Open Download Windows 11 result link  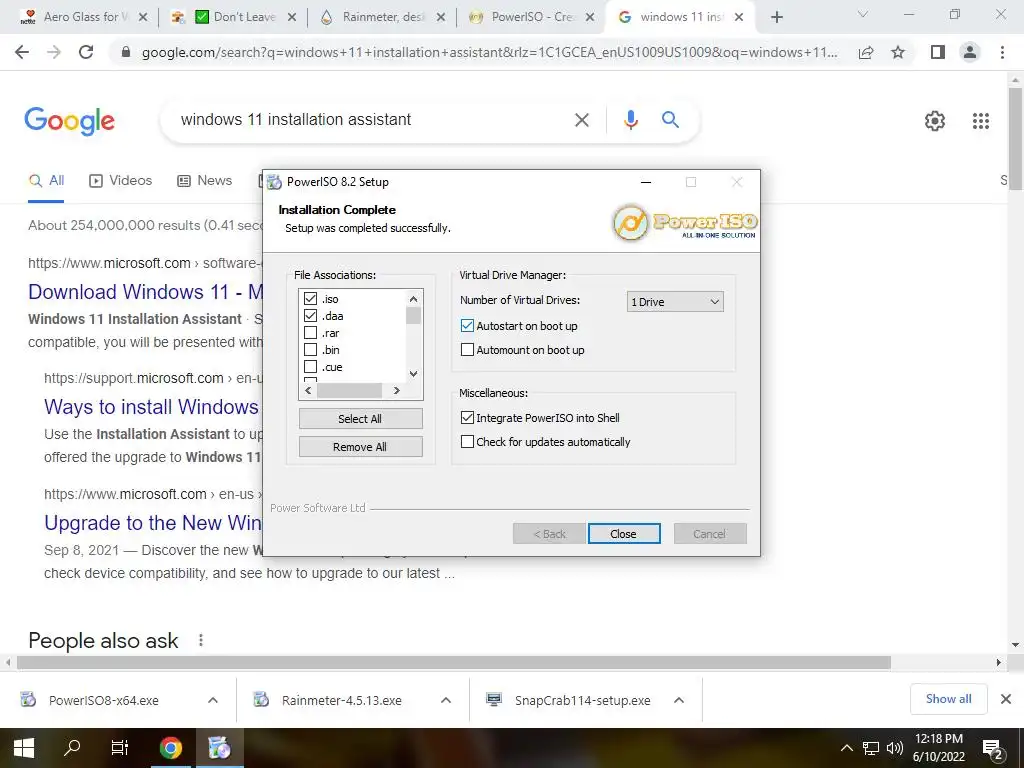click(145, 291)
